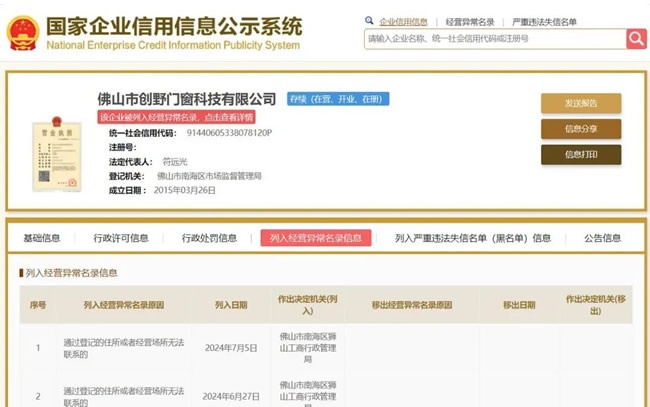650x407 pixels.
Task: Switch to the 列入经营异常名录信息 tab
Action: coord(316,238)
